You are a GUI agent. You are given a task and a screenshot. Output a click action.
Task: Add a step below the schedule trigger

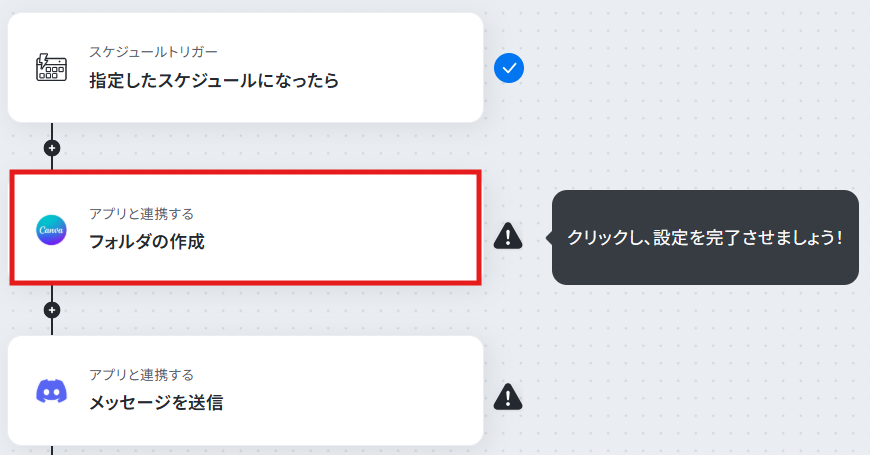click(52, 148)
